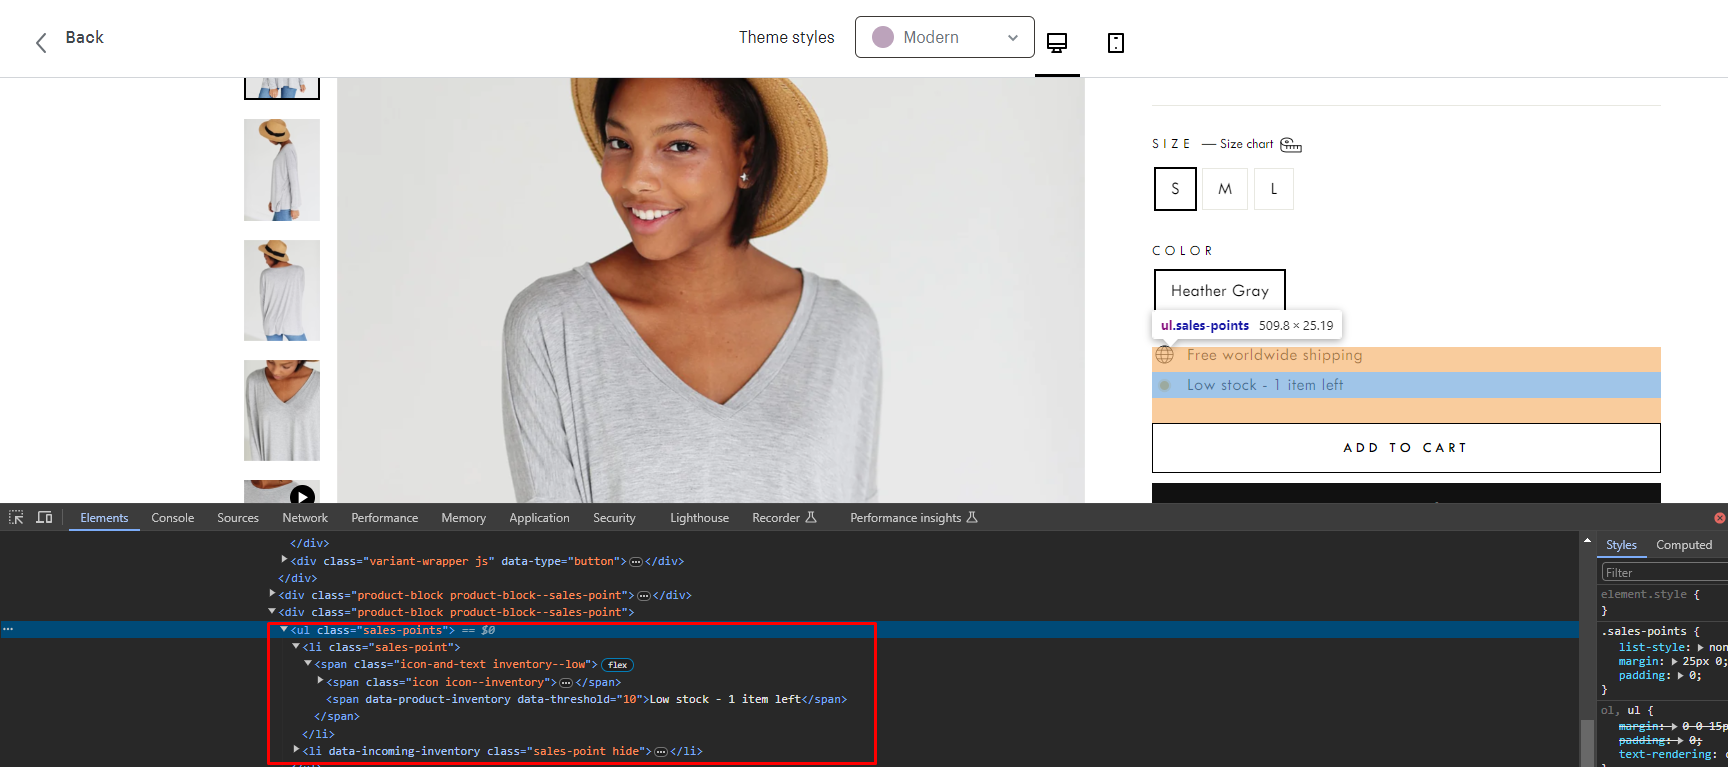The image size is (1728, 767).
Task: Expand the padding 0 property in .sales-points
Action: pyautogui.click(x=1682, y=676)
